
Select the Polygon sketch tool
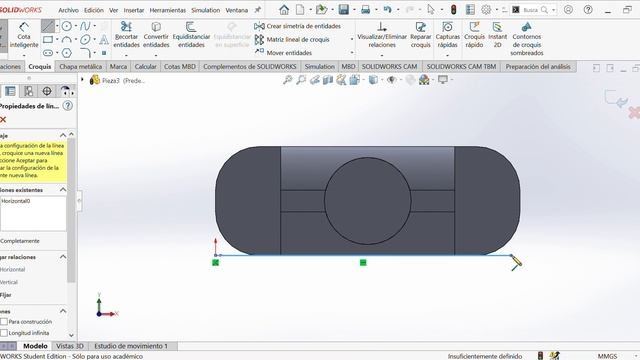point(67,53)
